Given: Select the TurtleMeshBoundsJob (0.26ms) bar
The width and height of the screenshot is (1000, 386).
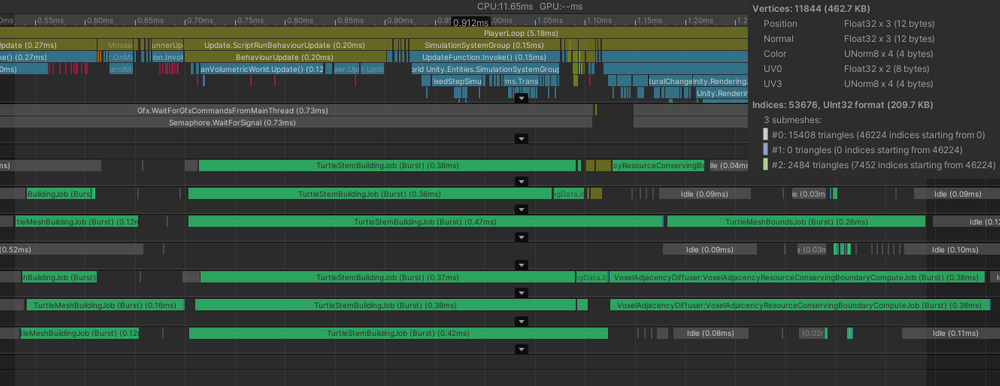Looking at the screenshot, I should click(x=796, y=221).
